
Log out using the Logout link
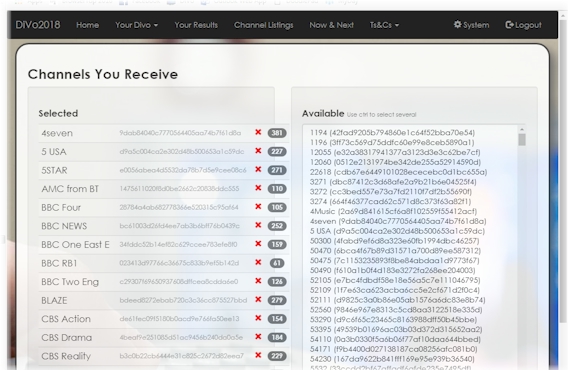point(523,25)
